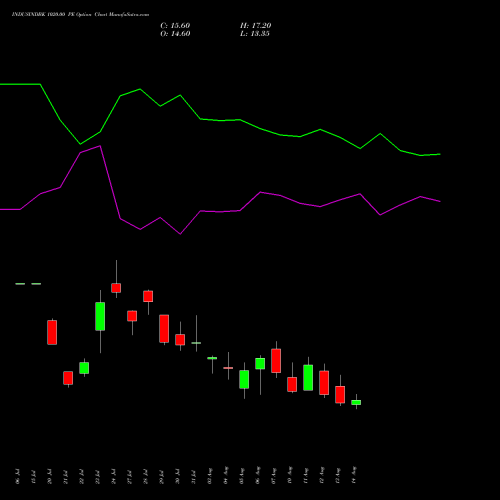Click the 28 Jul date label

146,476
